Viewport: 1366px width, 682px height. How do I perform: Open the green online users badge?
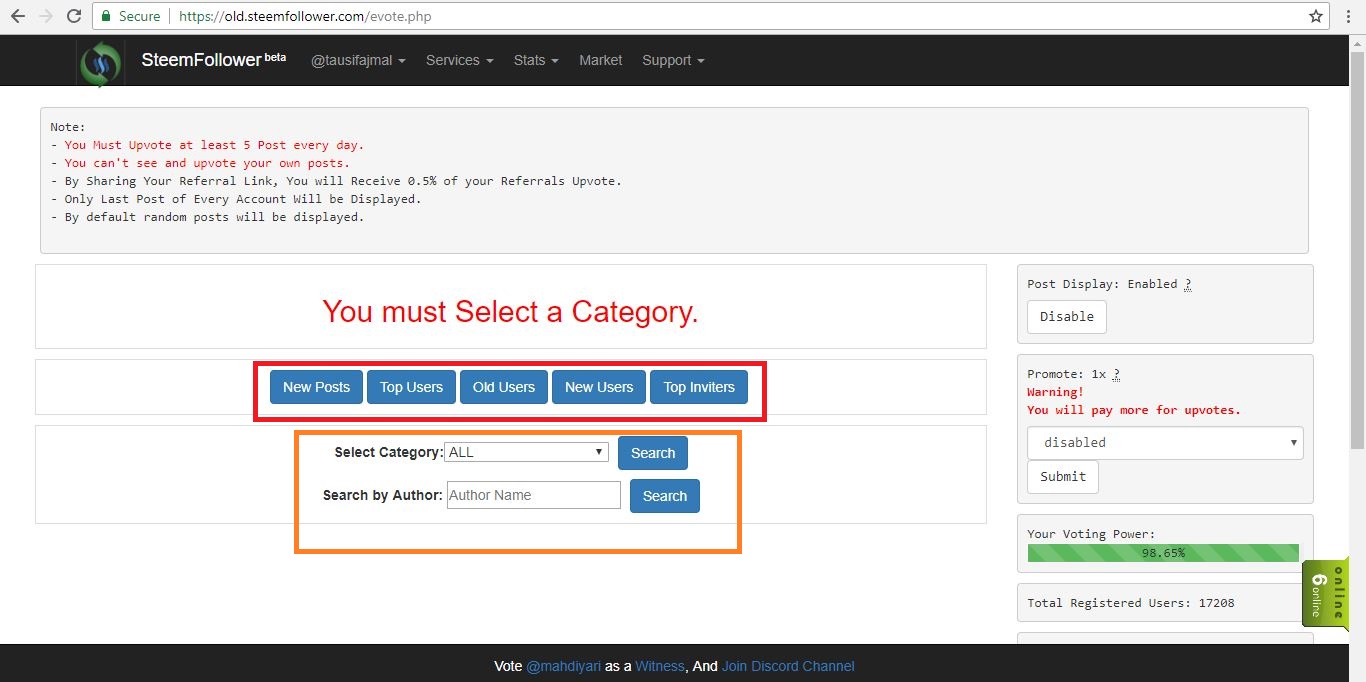pos(1325,594)
